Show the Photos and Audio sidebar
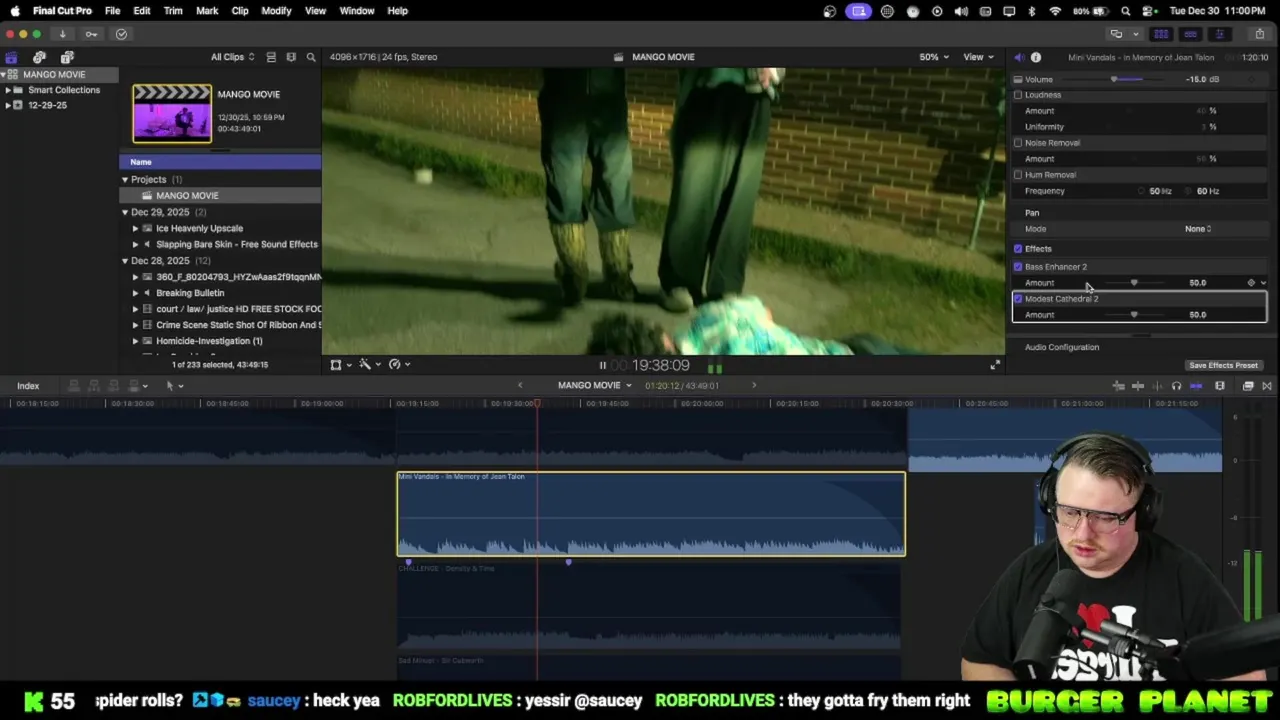Image resolution: width=1280 pixels, height=720 pixels. [x=39, y=57]
